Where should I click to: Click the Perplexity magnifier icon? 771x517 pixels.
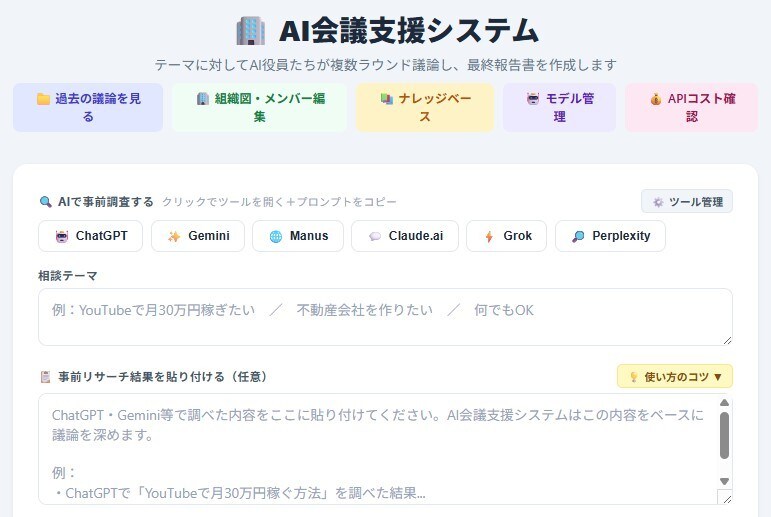pos(578,237)
